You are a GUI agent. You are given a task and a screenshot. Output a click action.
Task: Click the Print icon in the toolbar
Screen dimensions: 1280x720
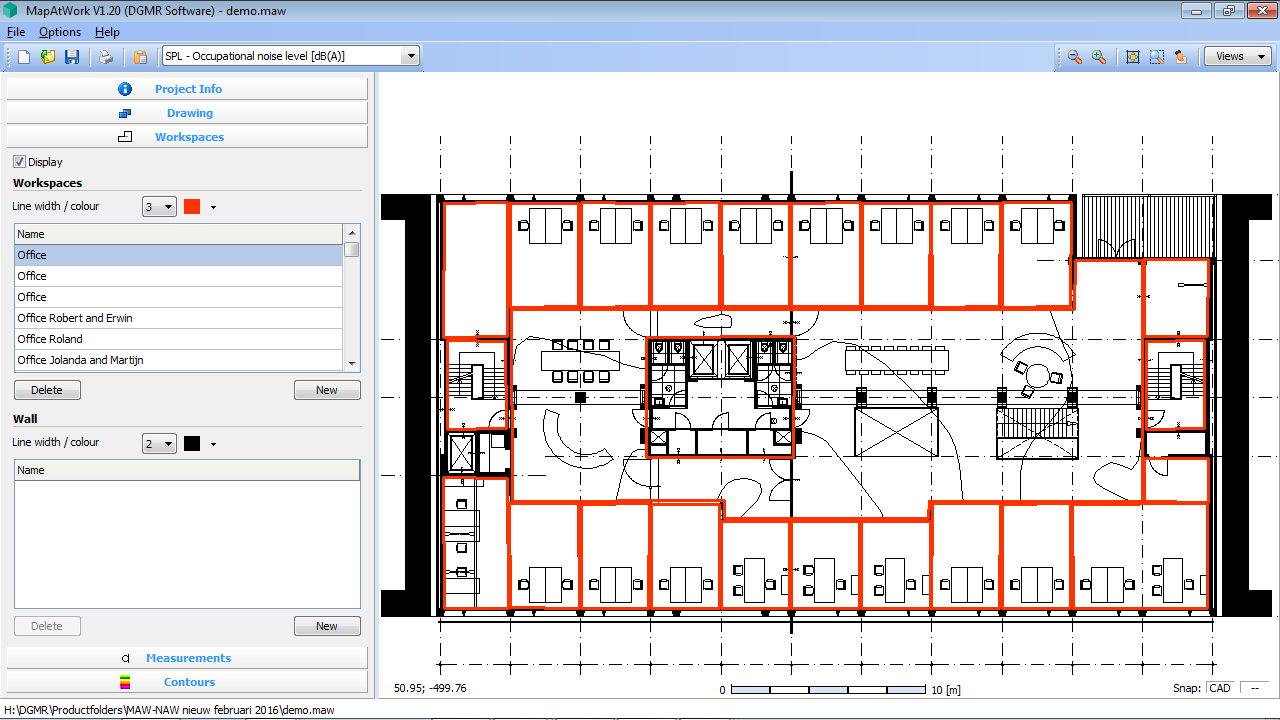pyautogui.click(x=105, y=57)
